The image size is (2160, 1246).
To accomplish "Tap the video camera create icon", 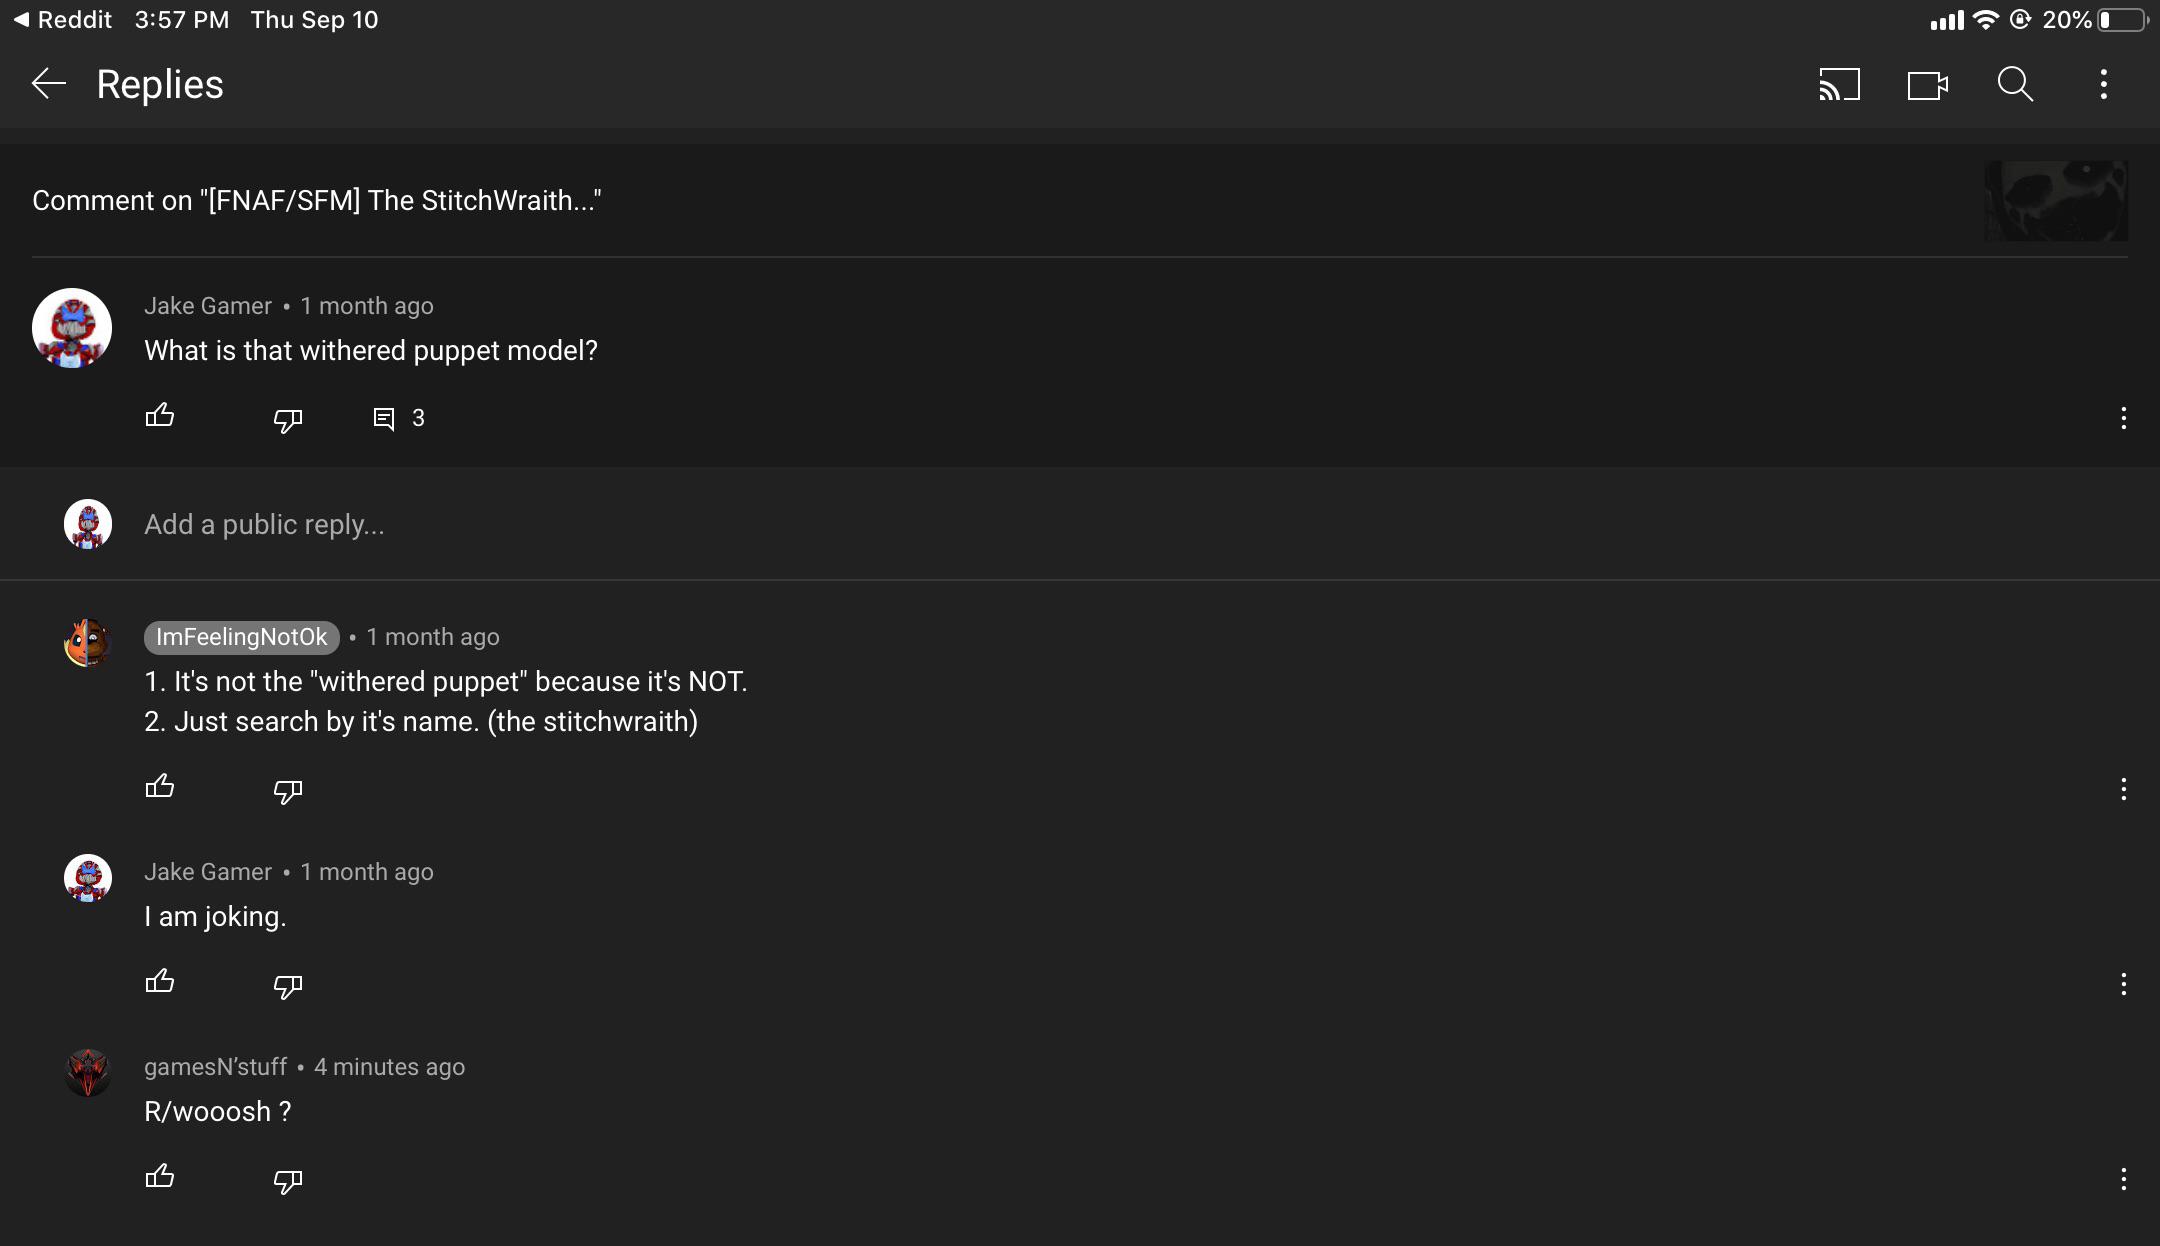I will (x=1927, y=85).
